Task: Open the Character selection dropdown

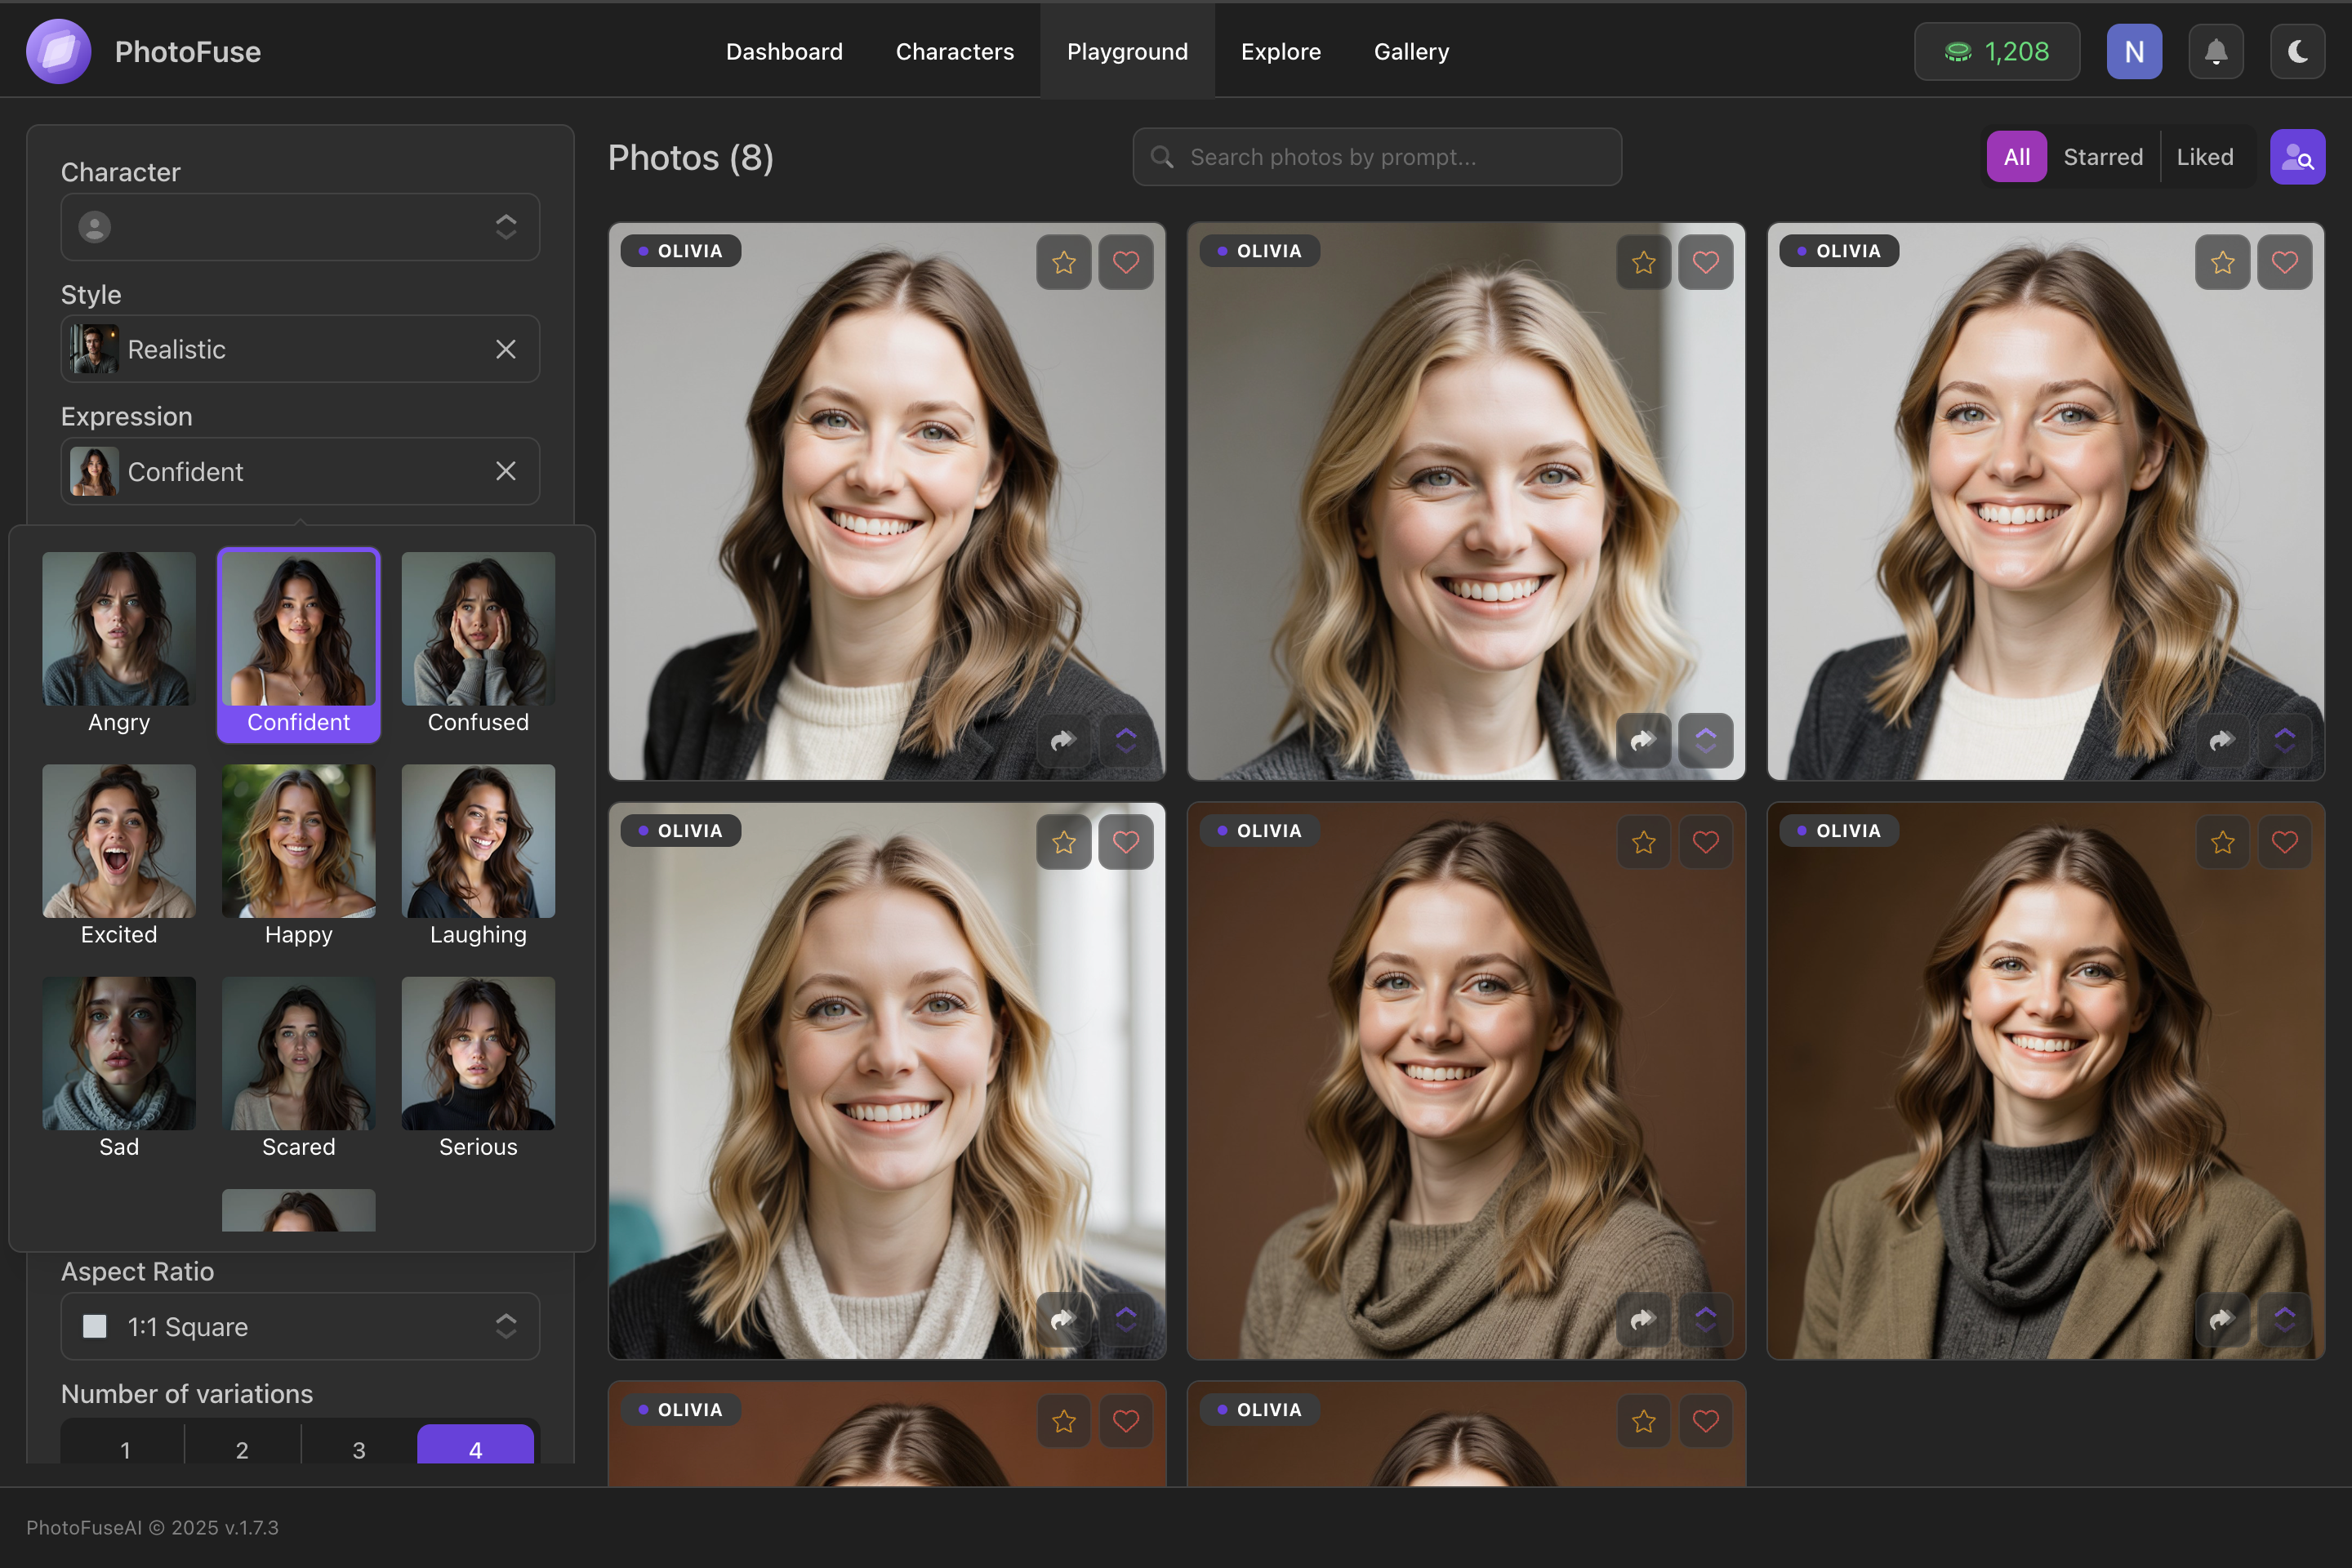Action: (x=299, y=227)
